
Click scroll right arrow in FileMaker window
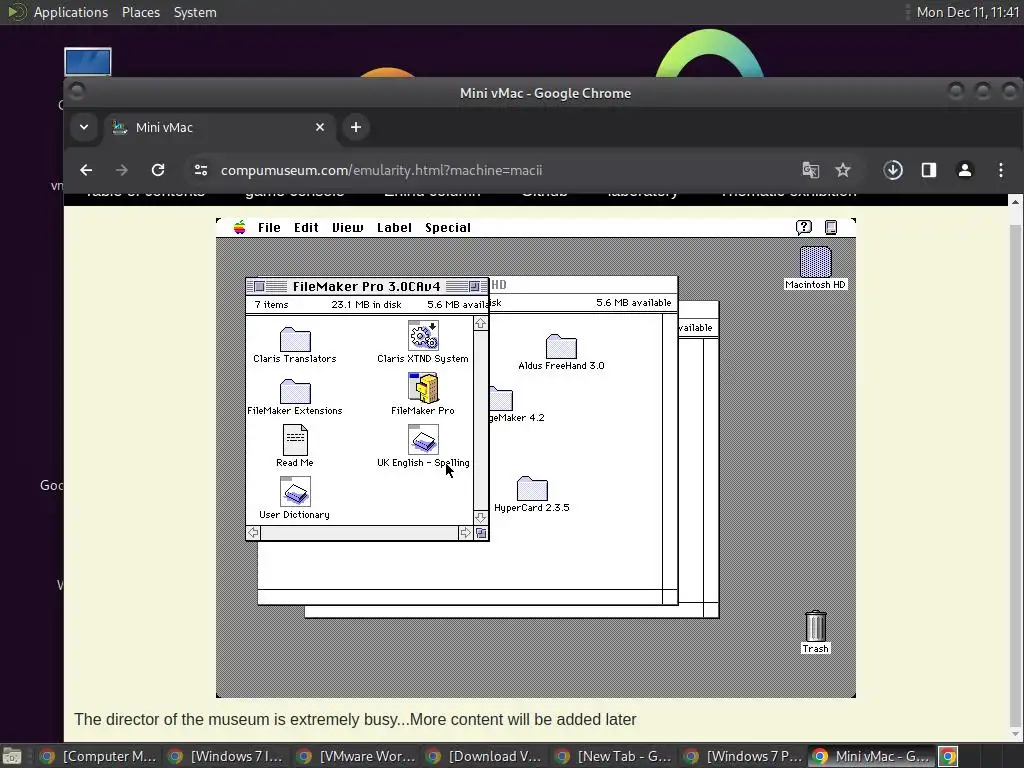pyautogui.click(x=465, y=533)
